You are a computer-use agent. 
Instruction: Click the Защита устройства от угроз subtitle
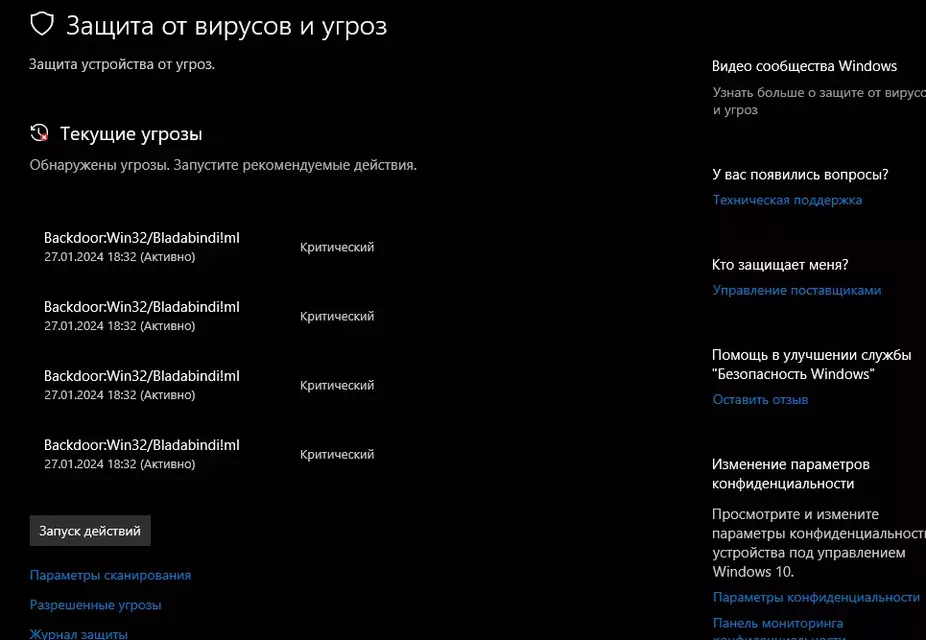[122, 64]
